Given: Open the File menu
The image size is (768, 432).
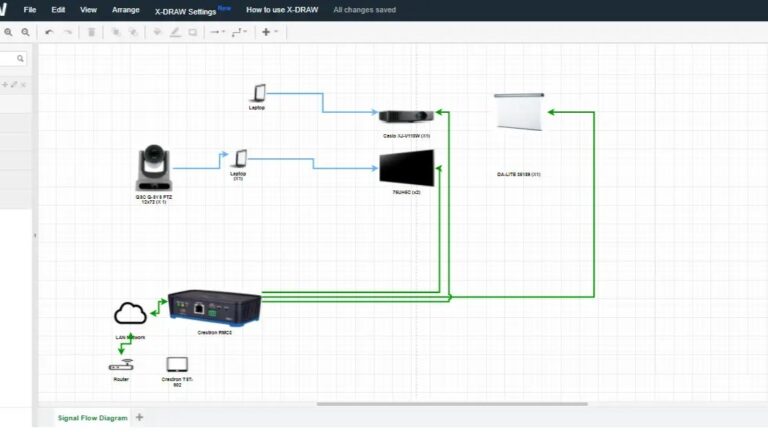Looking at the screenshot, I should [x=30, y=9].
